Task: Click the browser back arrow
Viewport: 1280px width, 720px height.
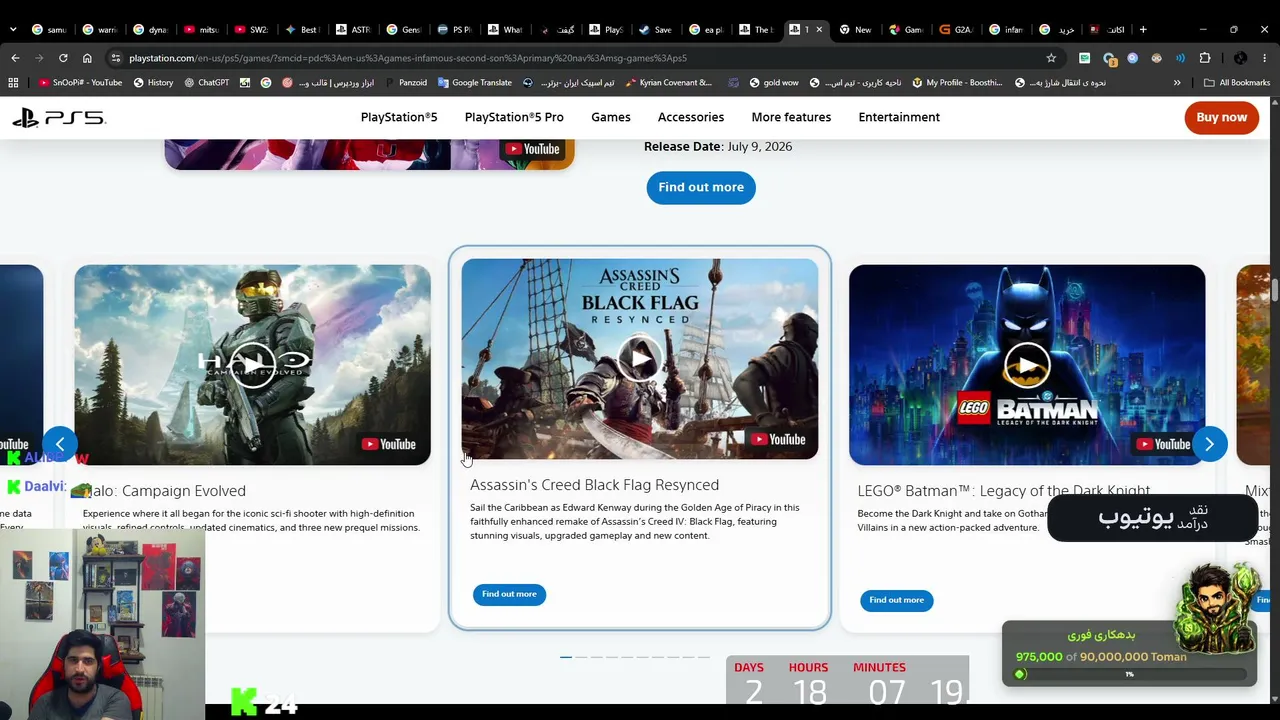Action: (x=15, y=58)
